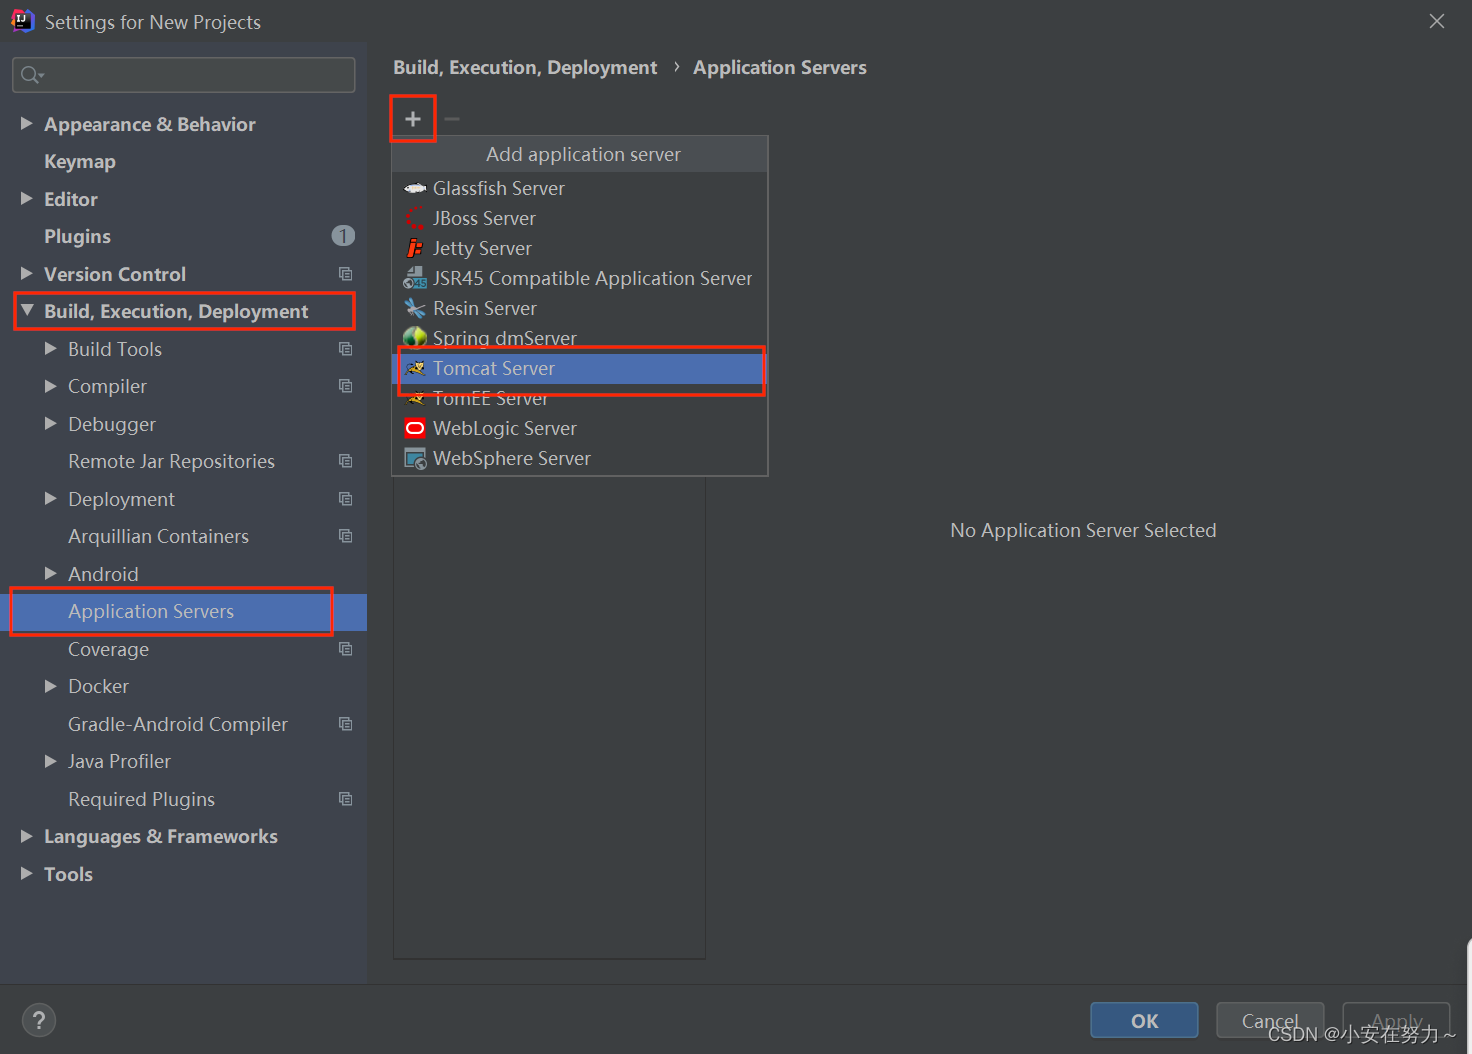Expand the Android subtree arrow
The image size is (1472, 1054).
(51, 573)
